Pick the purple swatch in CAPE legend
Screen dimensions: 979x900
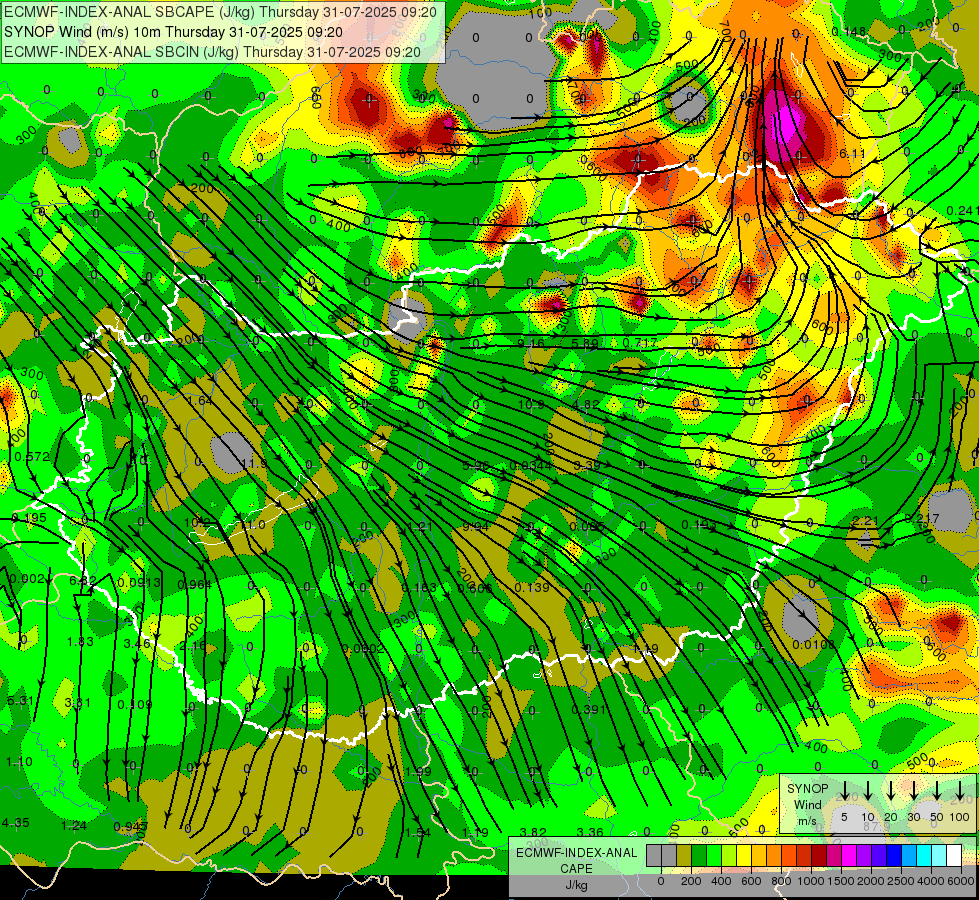coord(864,855)
